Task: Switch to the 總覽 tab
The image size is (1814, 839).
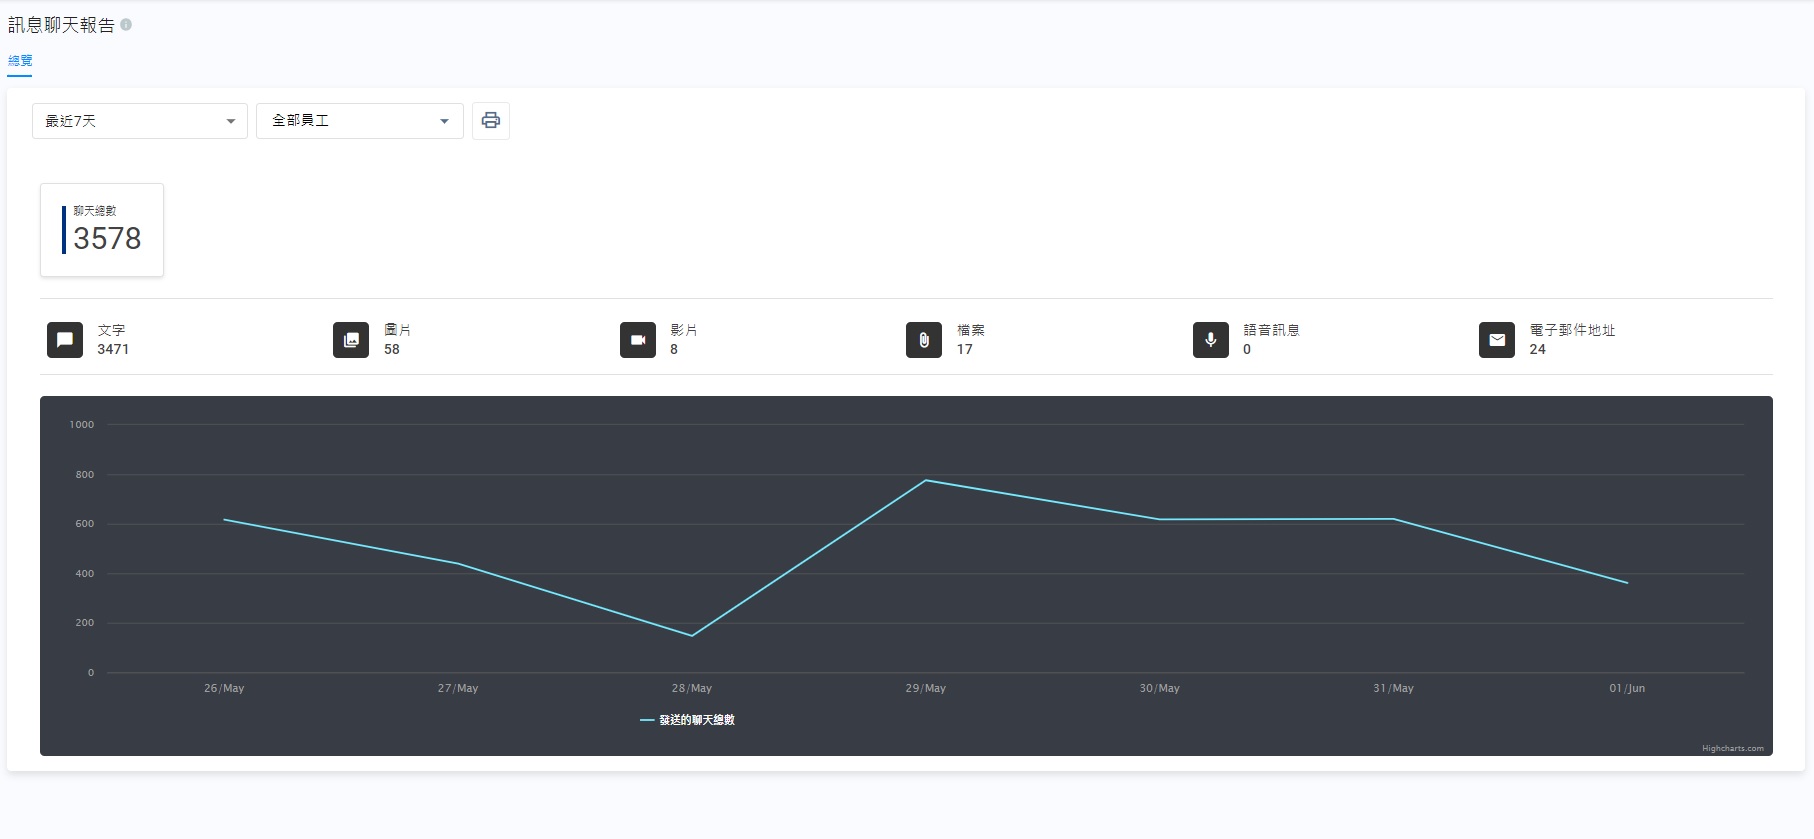Action: 20,61
